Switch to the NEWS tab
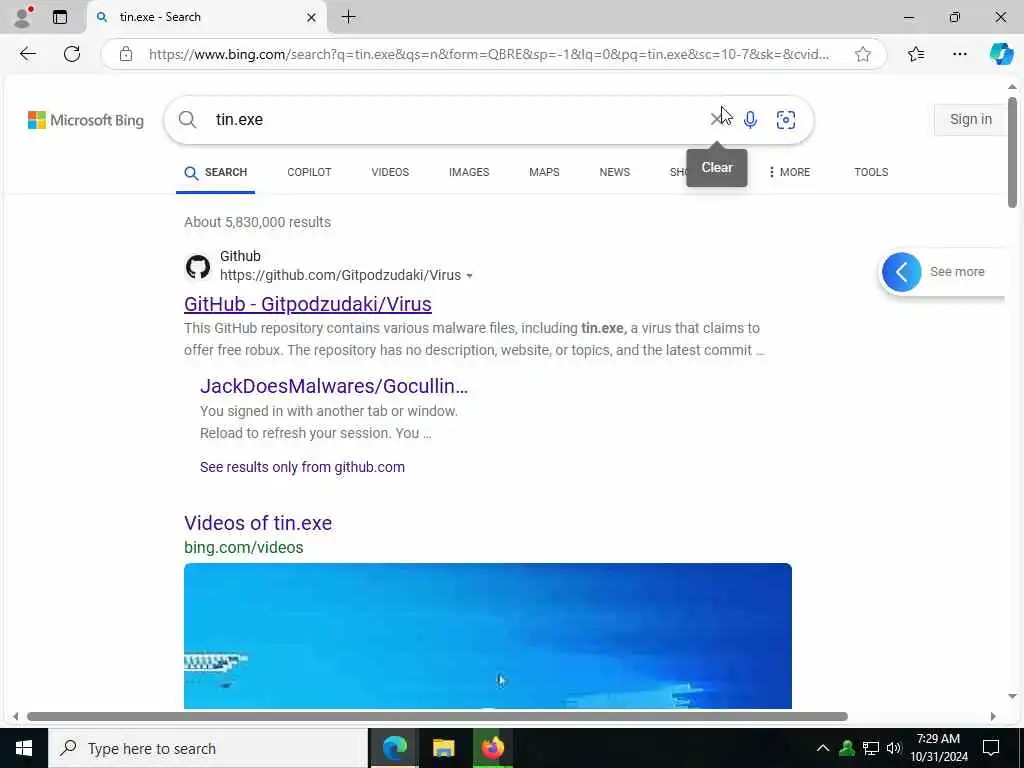 [x=615, y=172]
